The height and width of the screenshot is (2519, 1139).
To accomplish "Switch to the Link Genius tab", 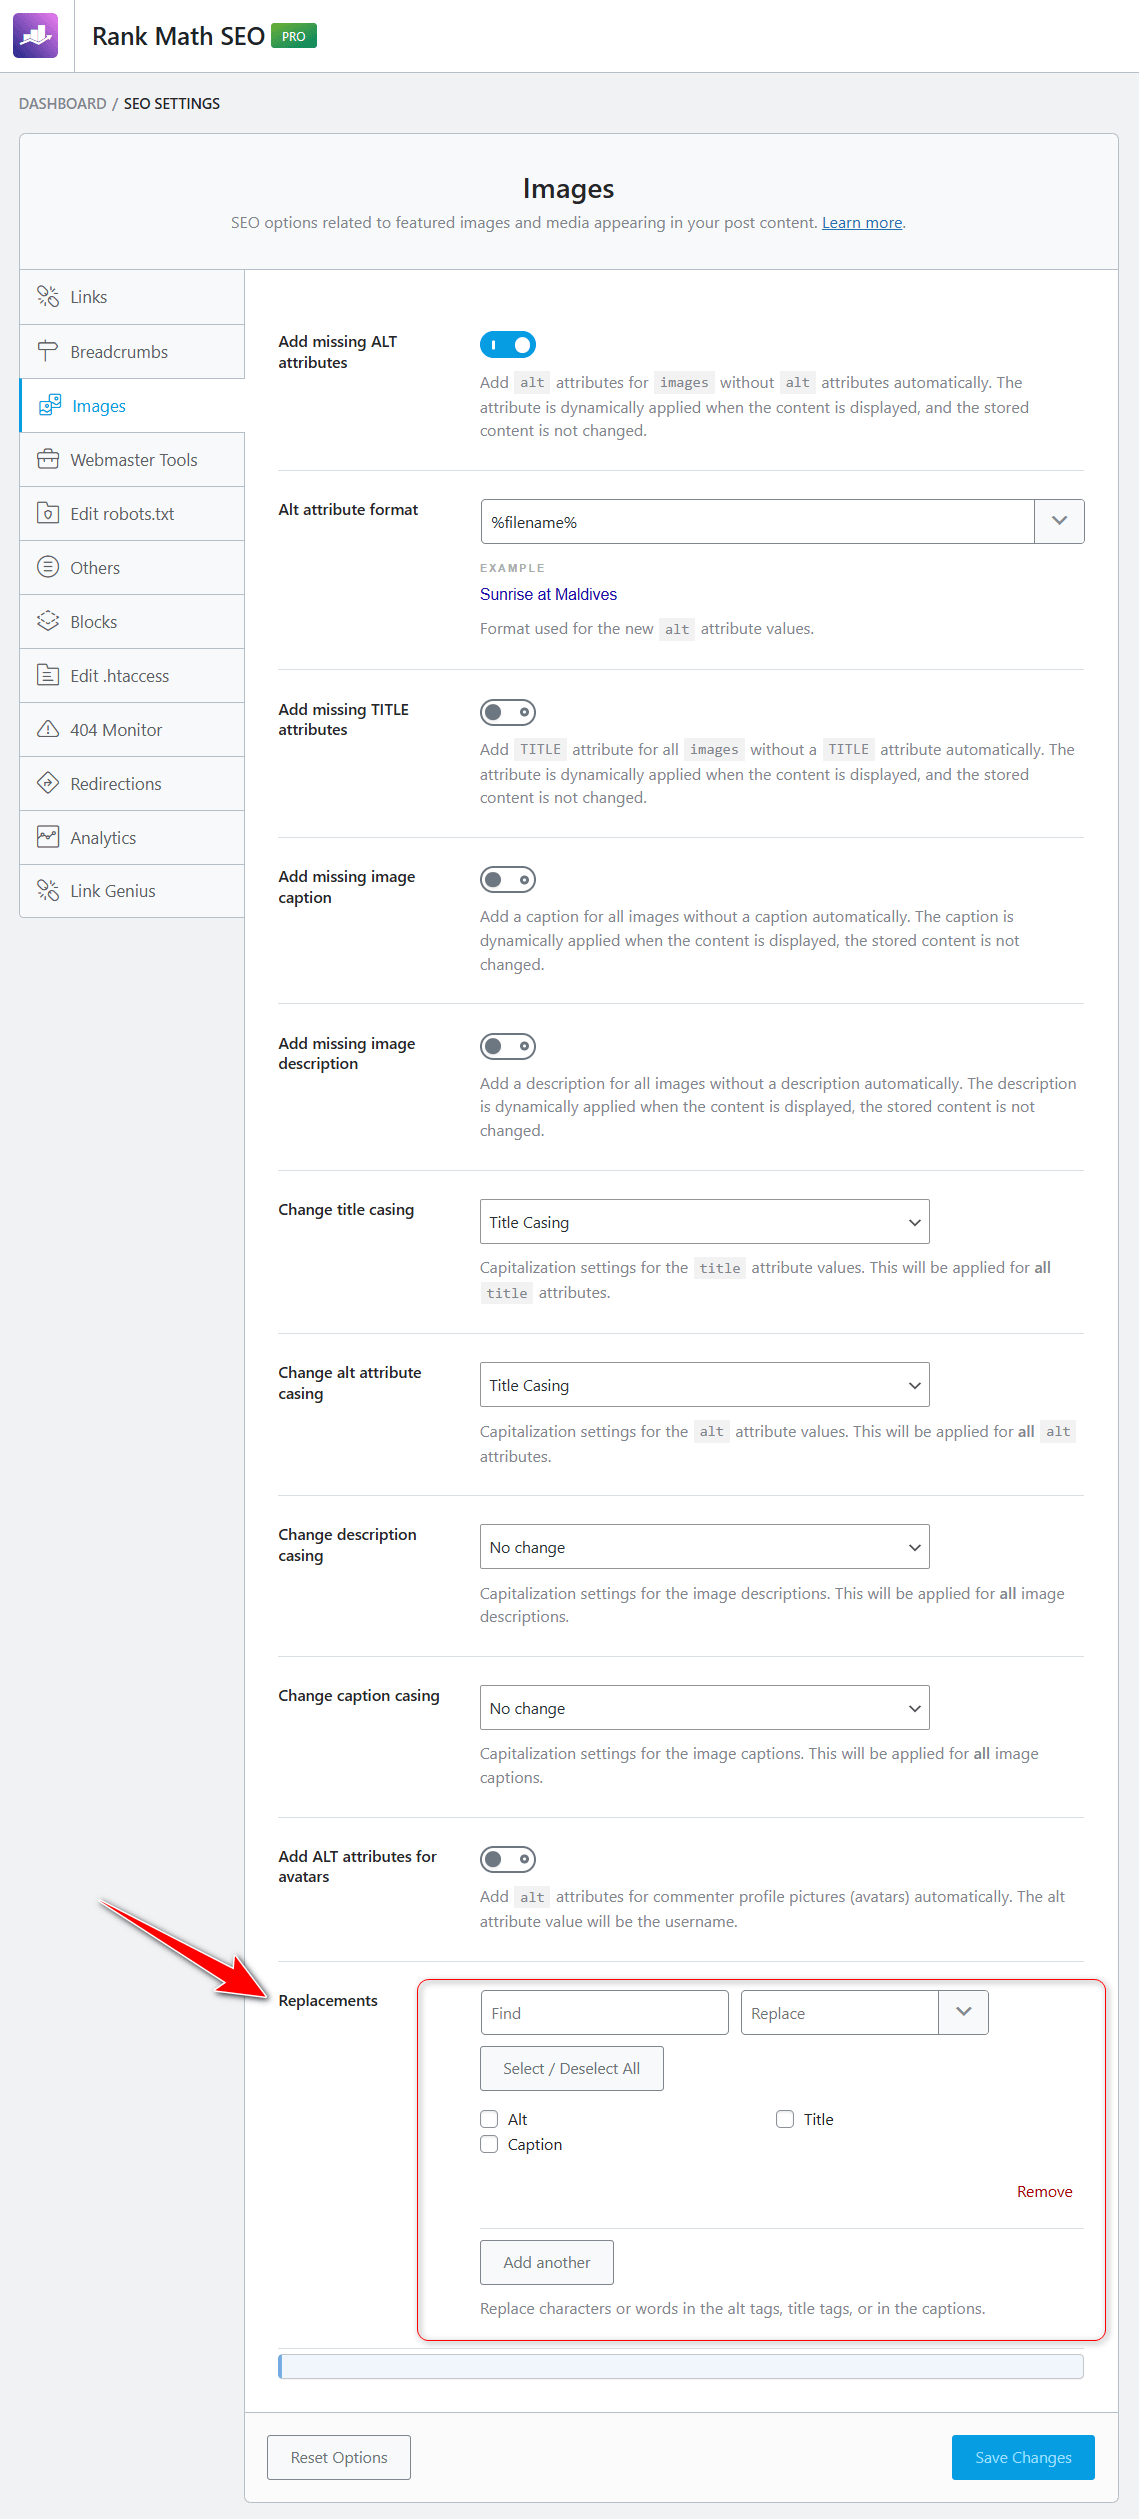I will pyautogui.click(x=132, y=891).
